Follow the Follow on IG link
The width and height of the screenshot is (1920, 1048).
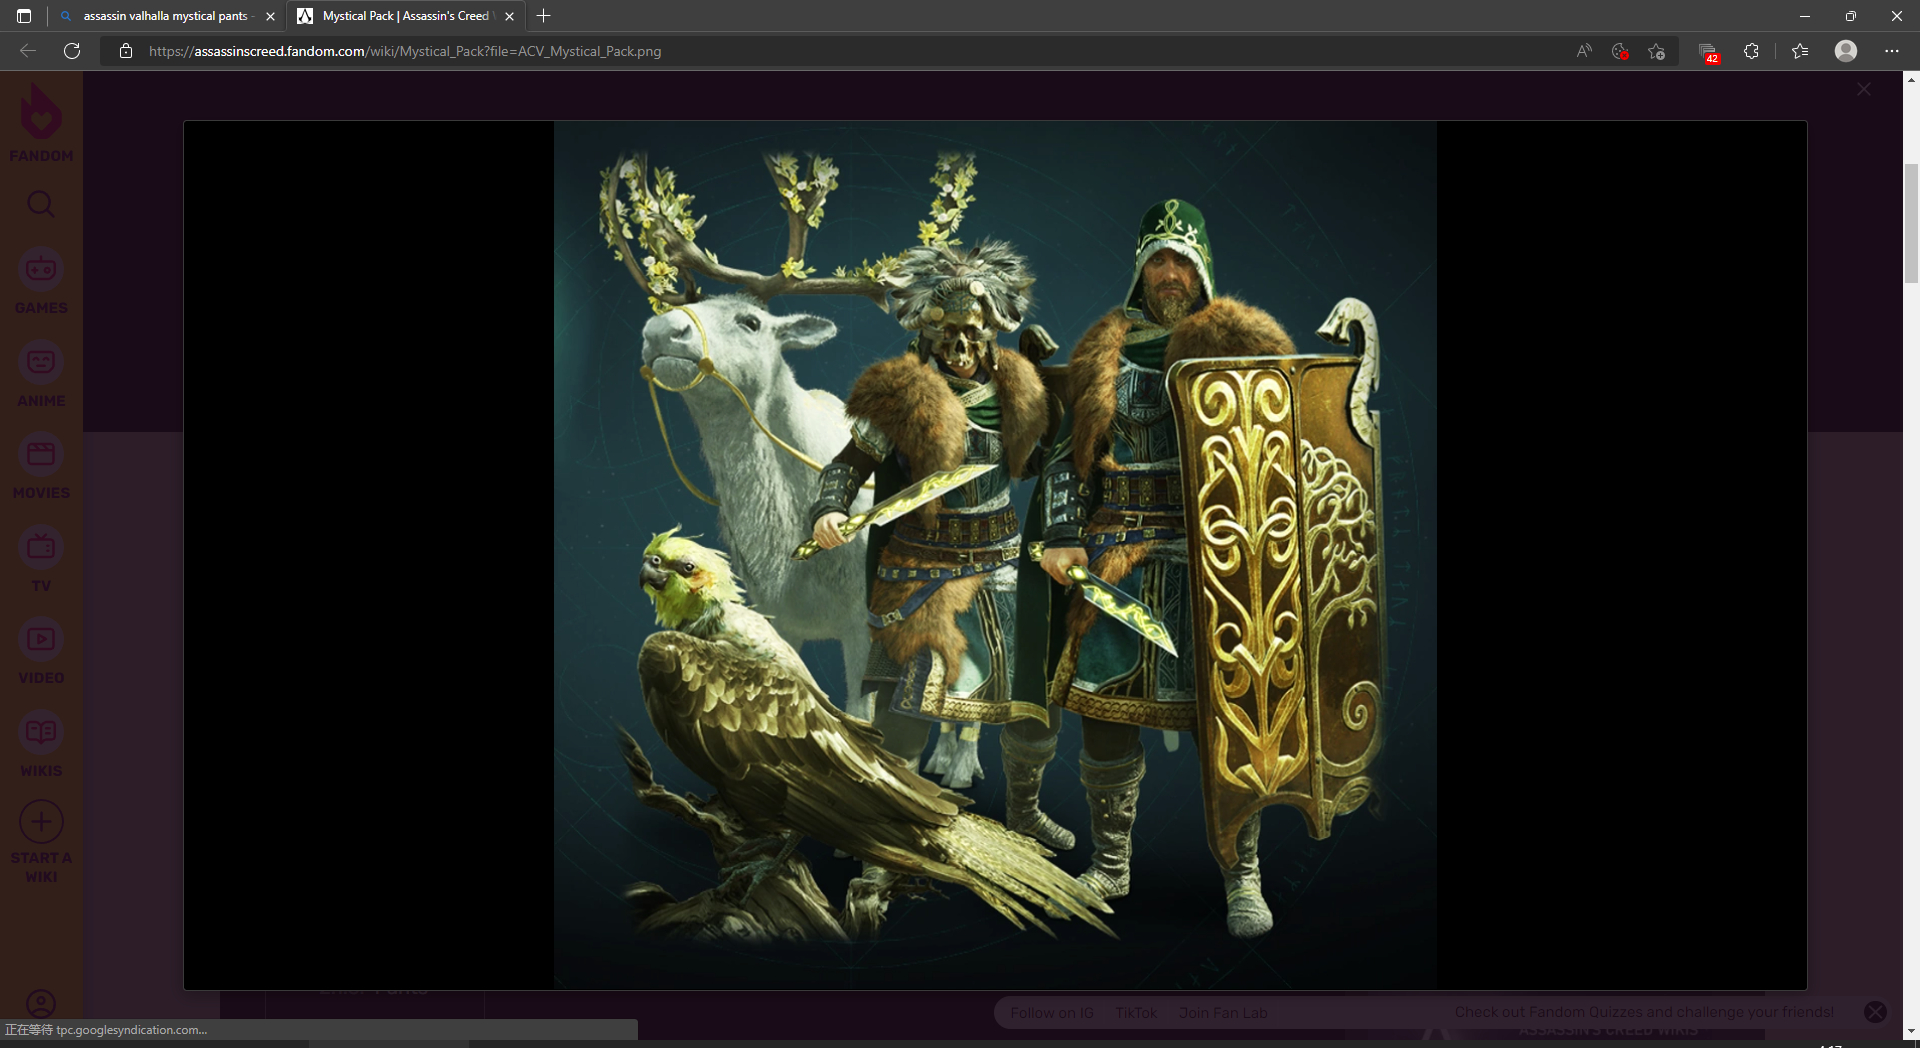click(1052, 1013)
